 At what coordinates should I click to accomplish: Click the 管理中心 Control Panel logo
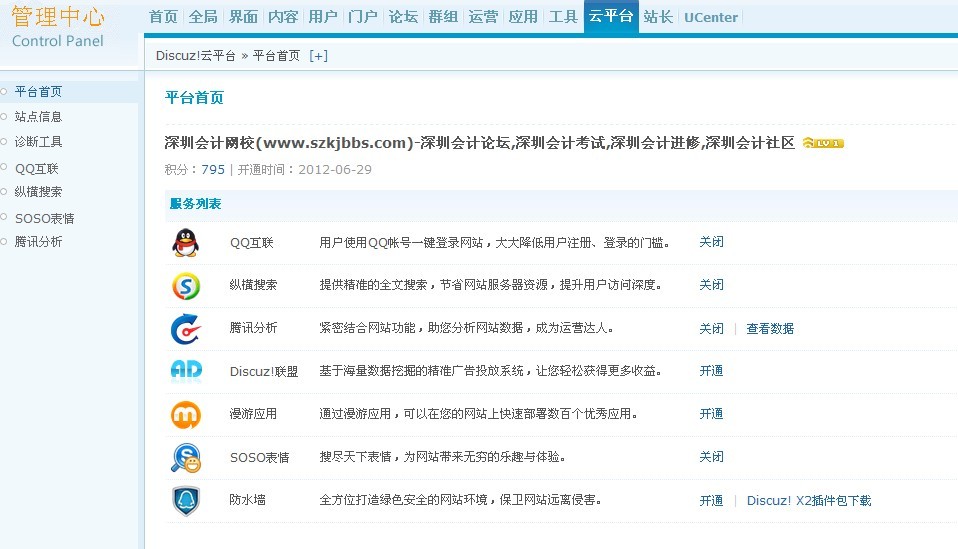[x=58, y=27]
